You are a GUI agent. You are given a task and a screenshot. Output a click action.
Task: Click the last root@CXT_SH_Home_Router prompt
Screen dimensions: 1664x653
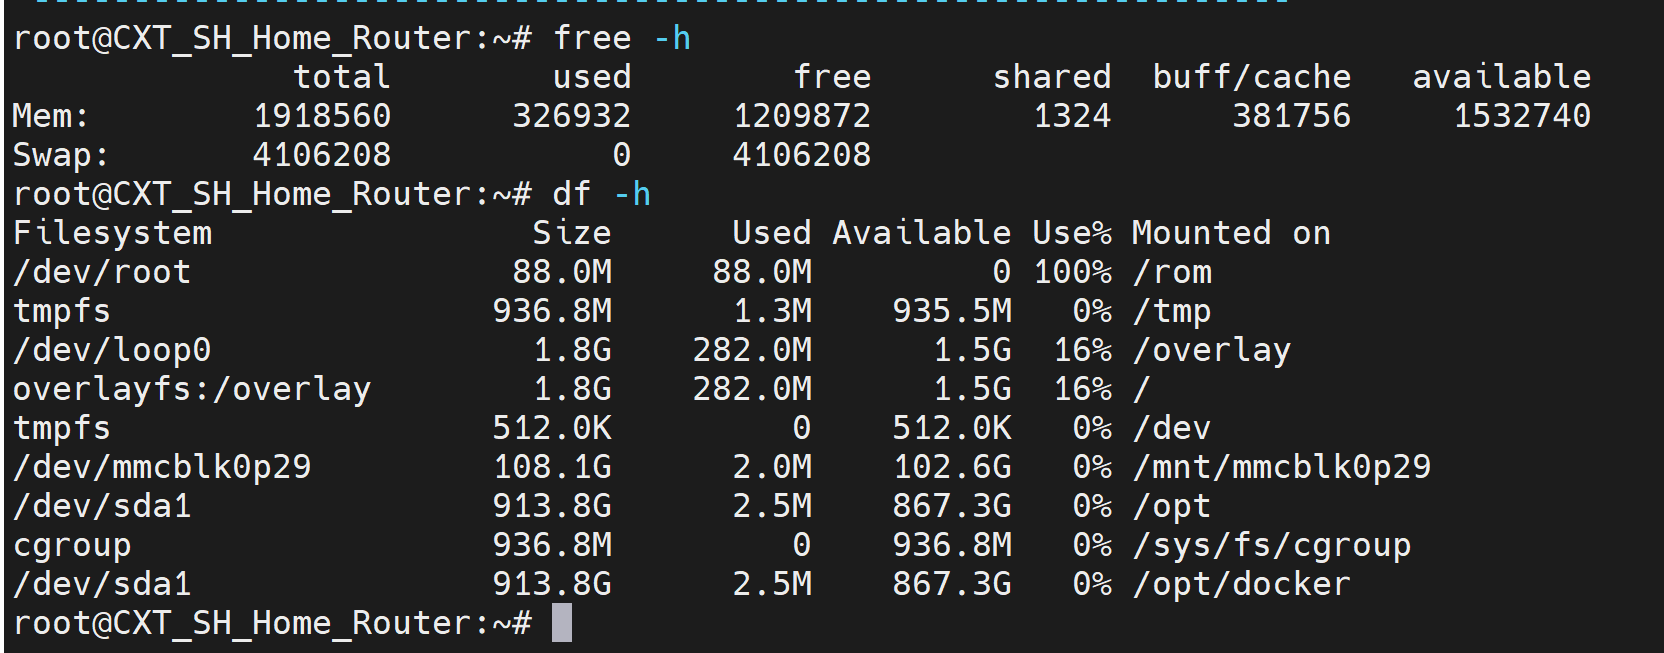click(272, 623)
